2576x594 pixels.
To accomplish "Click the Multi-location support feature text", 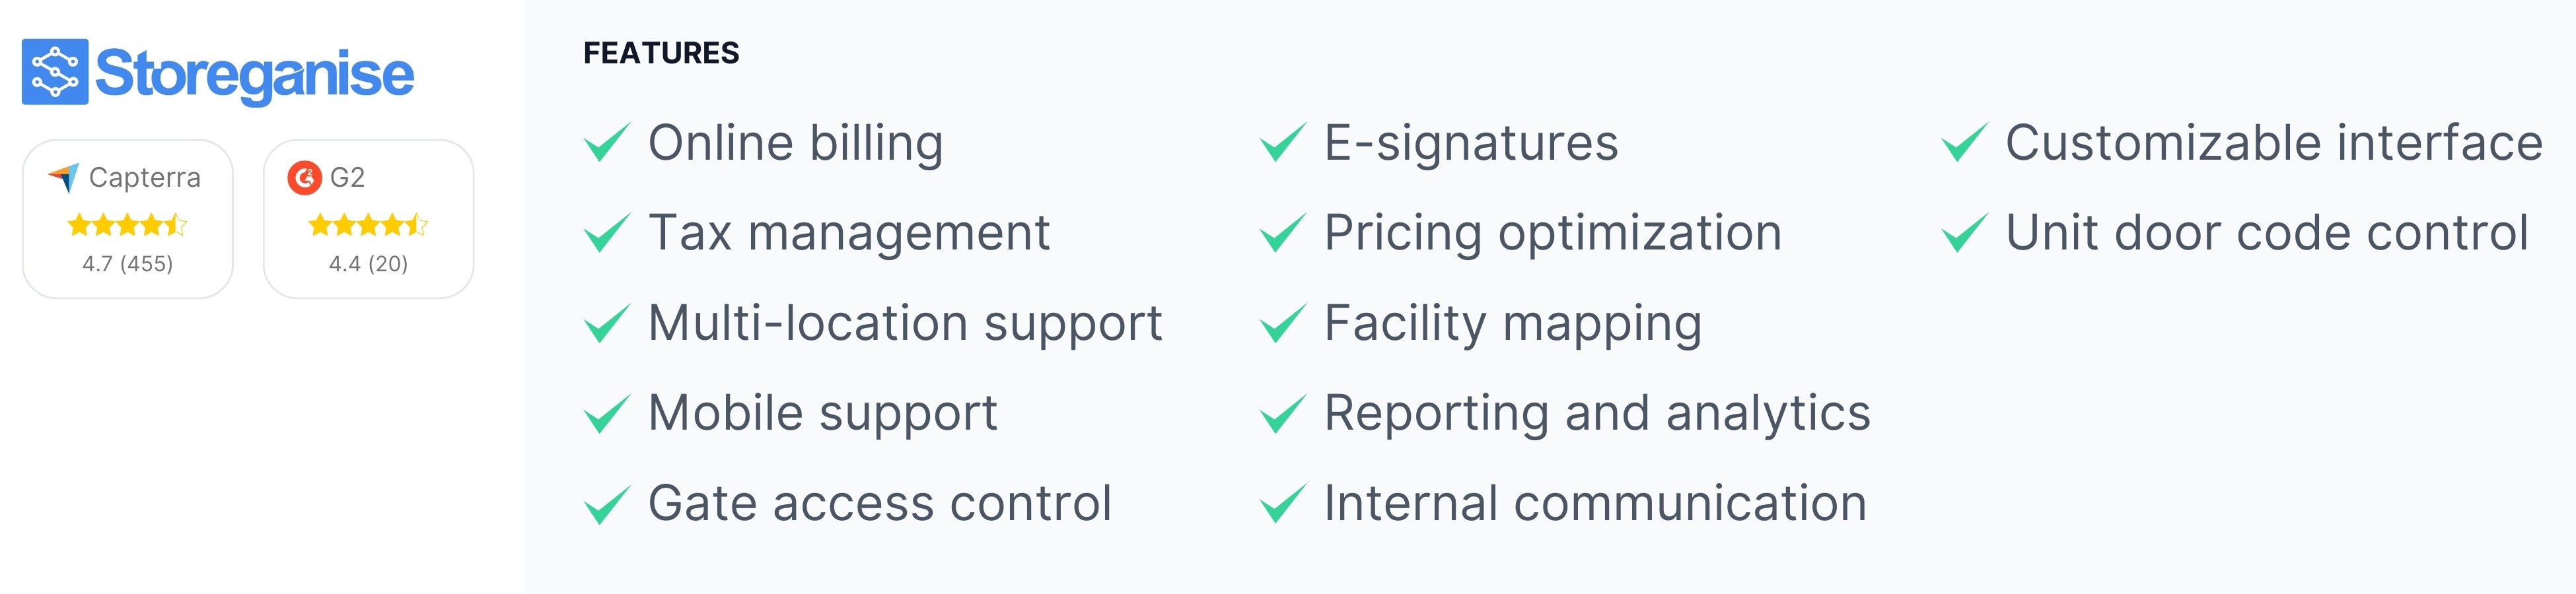I will (905, 323).
